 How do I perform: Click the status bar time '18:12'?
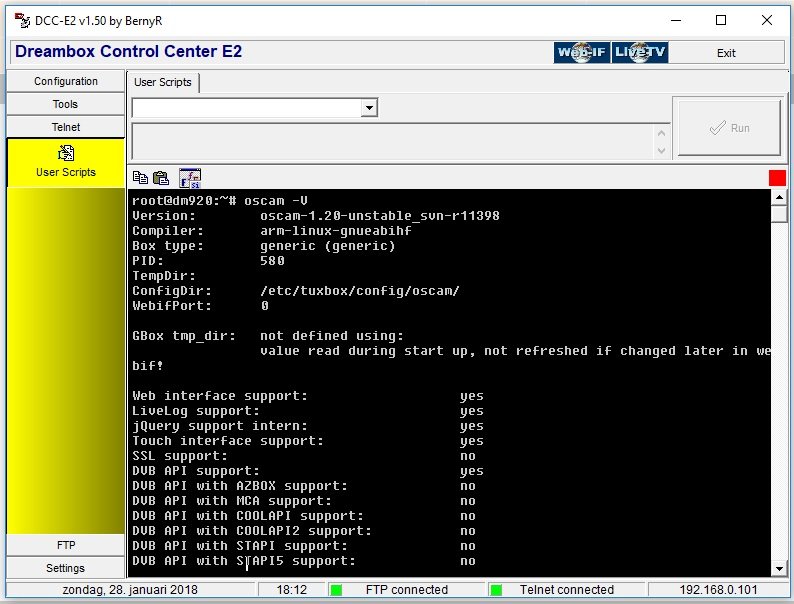click(x=292, y=590)
